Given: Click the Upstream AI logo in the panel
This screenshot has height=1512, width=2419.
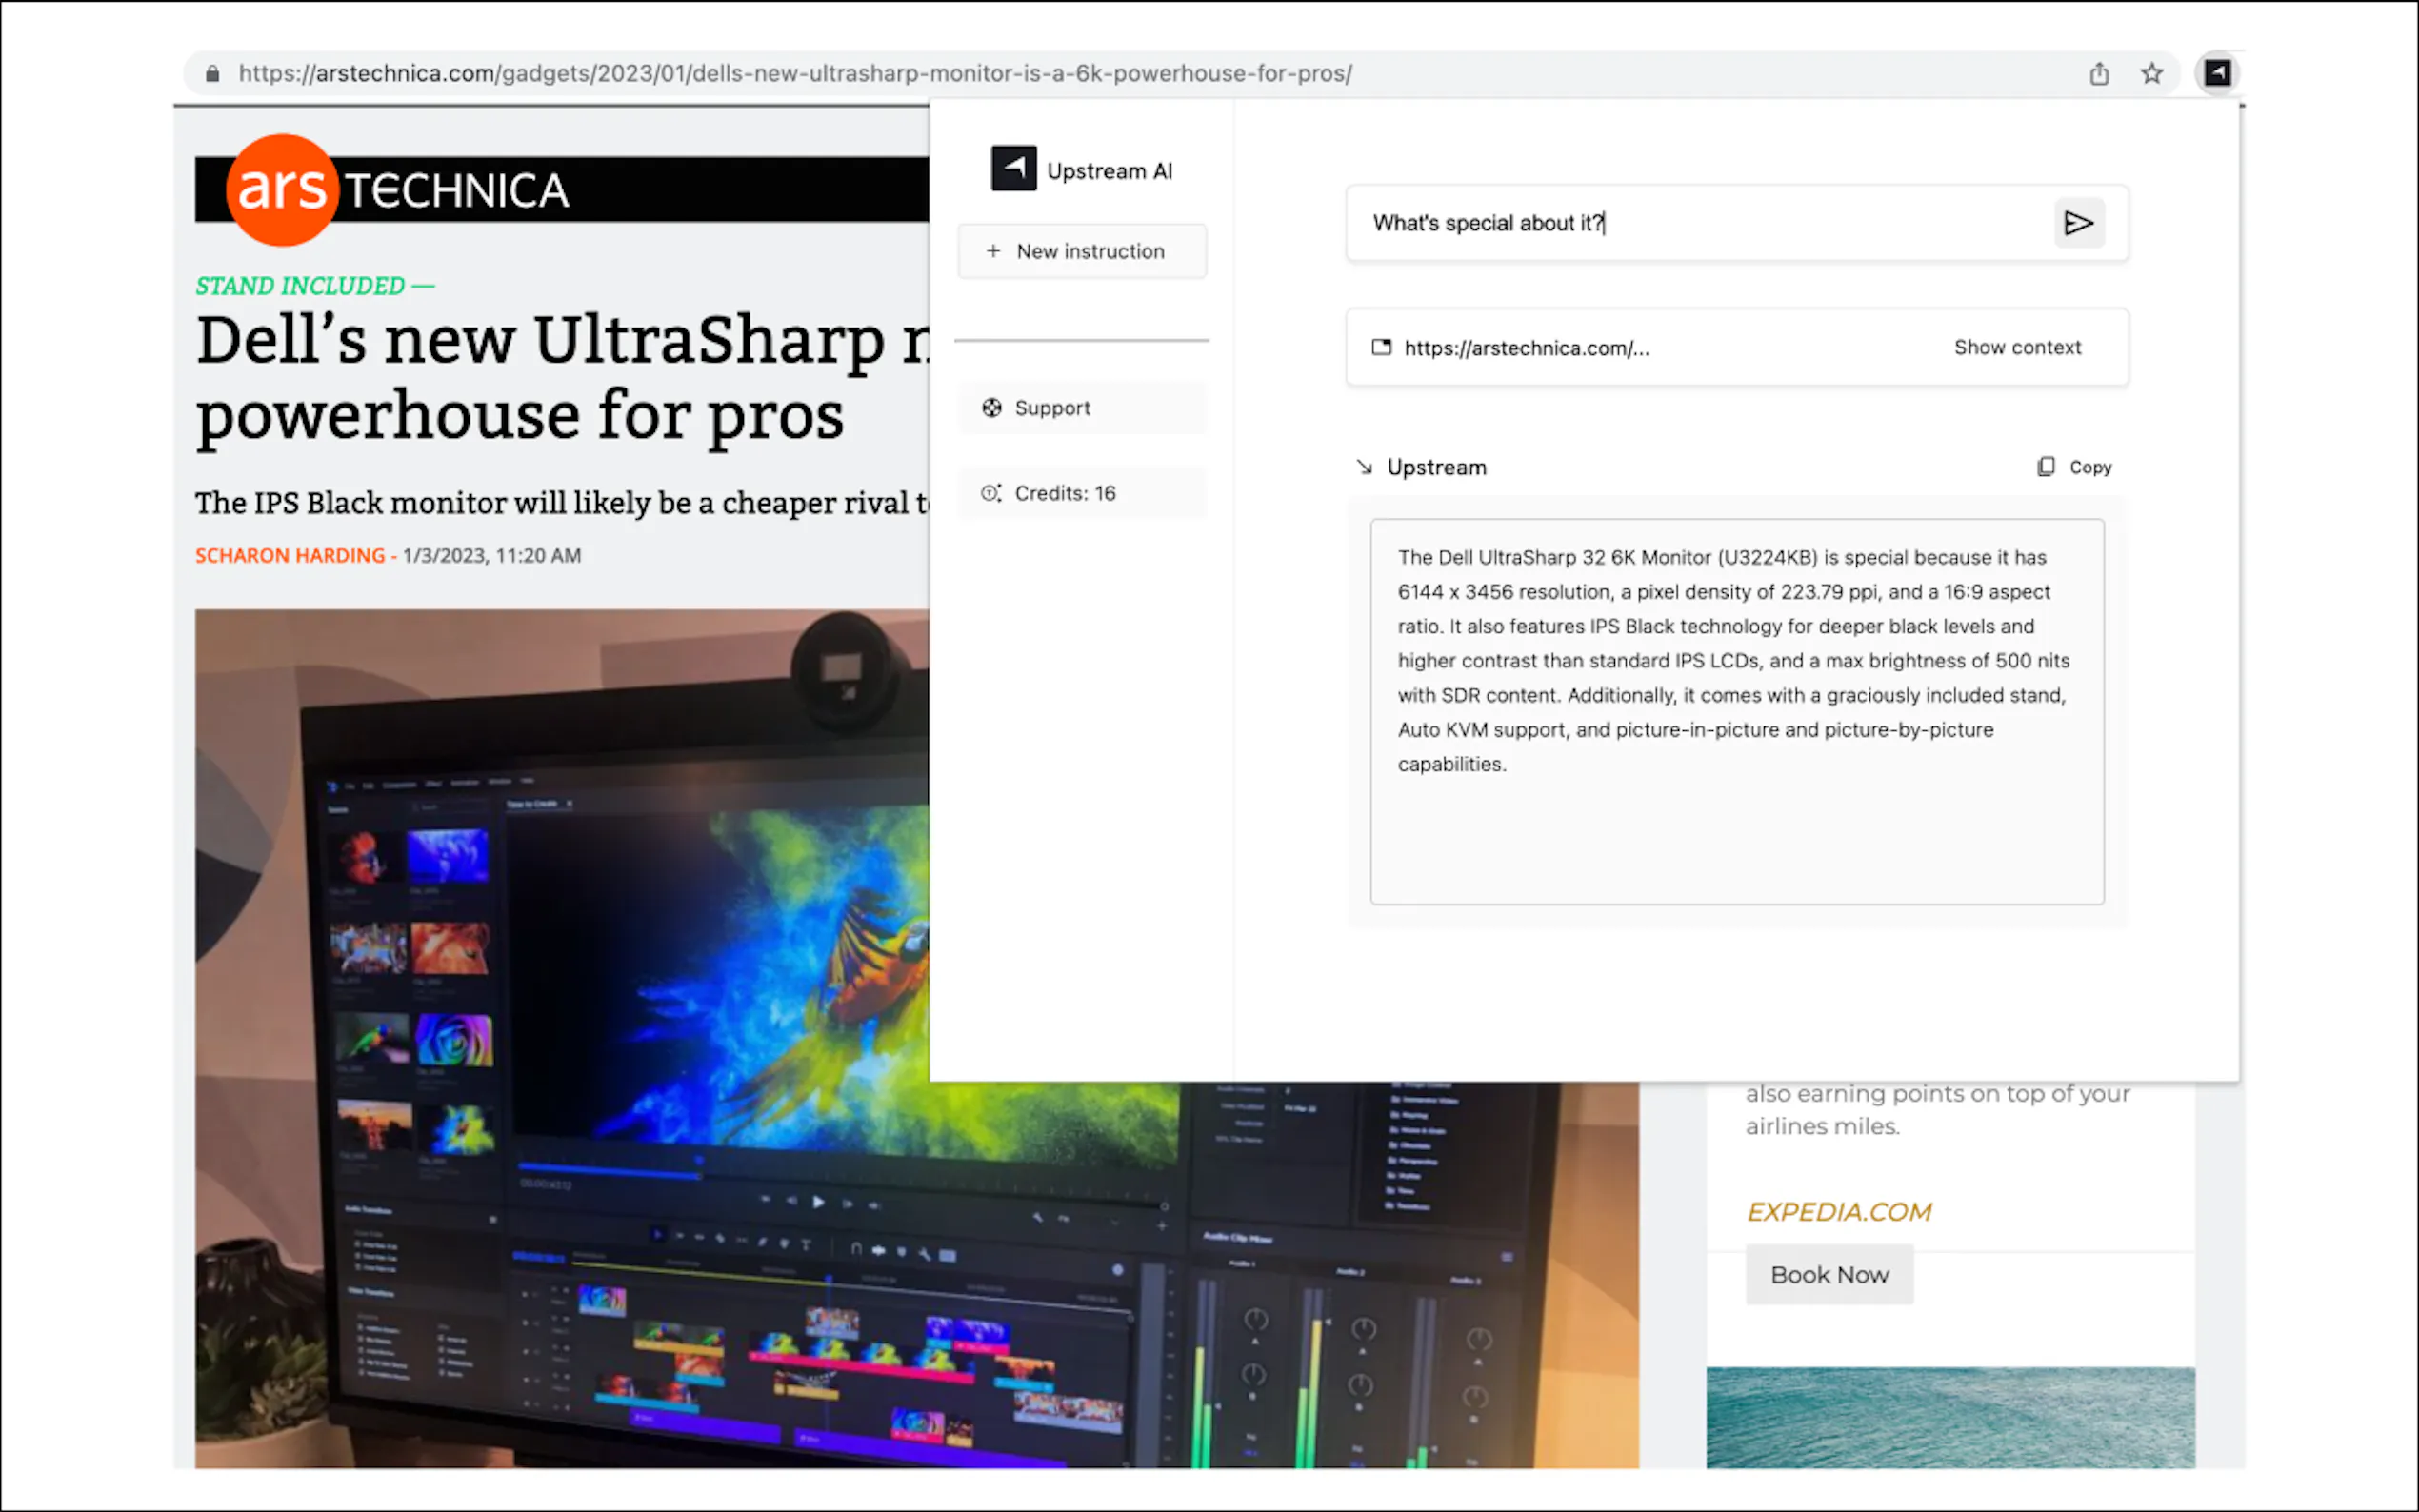Looking at the screenshot, I should (1013, 169).
